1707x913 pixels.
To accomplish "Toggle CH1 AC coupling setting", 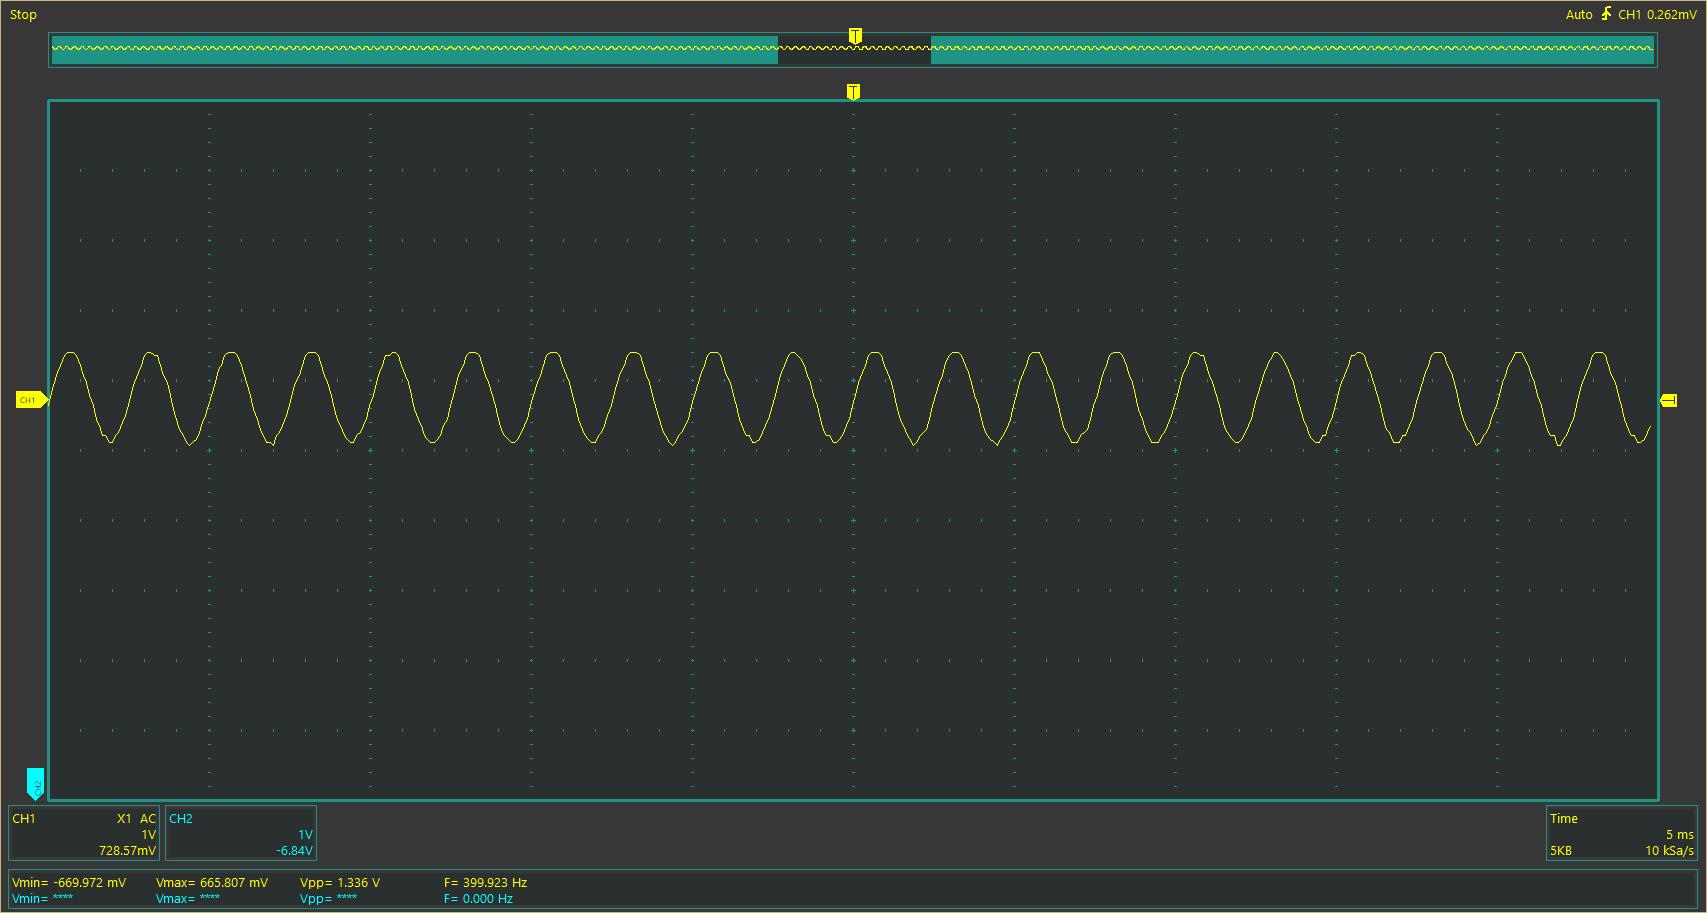I will click(148, 818).
